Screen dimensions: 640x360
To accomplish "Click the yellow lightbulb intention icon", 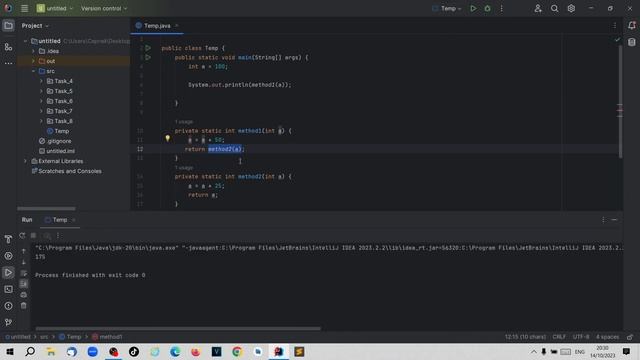I will click(167, 138).
